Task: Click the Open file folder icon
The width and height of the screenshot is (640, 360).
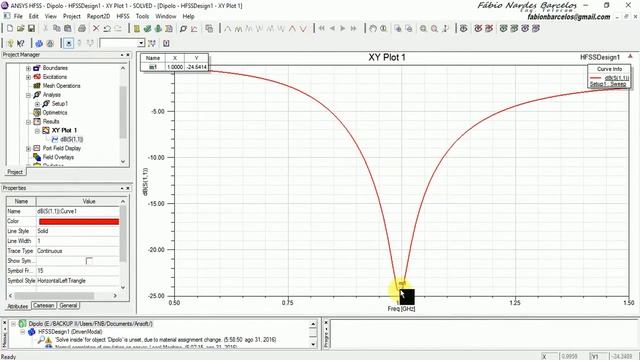Action: 21,29
